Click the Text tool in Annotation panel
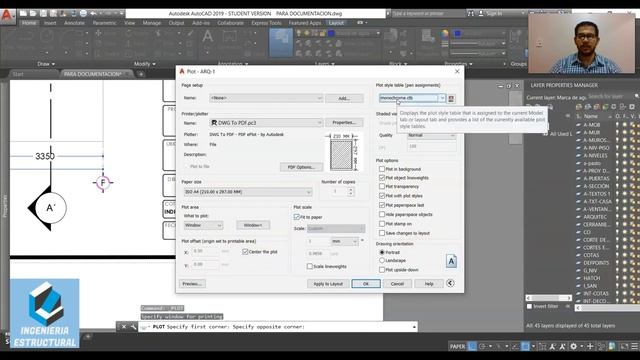This screenshot has height=360, width=640. (208, 38)
